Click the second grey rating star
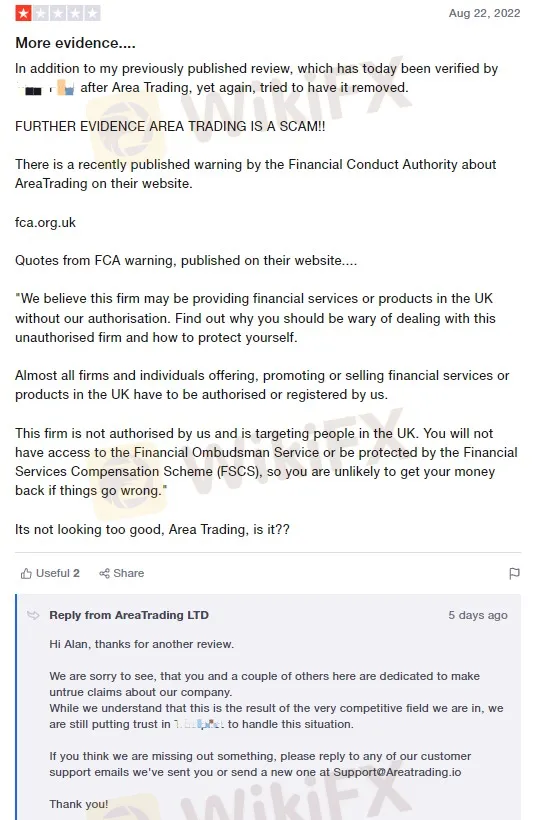 [40, 13]
